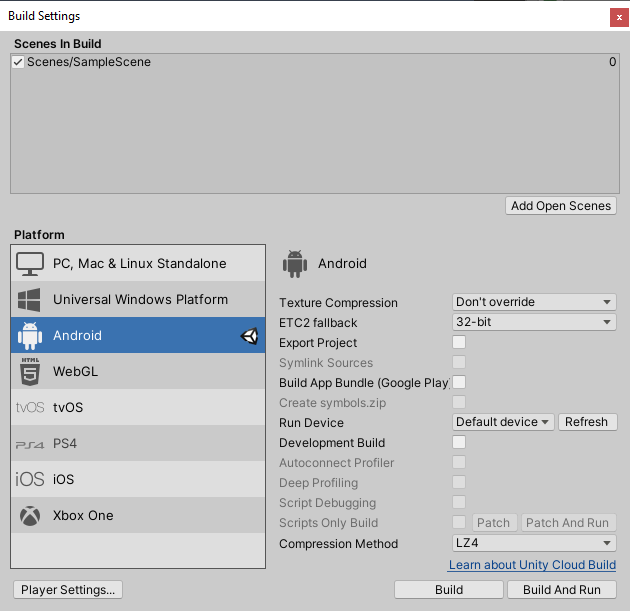Select the tvOS platform label
This screenshot has height=611, width=630.
click(68, 407)
